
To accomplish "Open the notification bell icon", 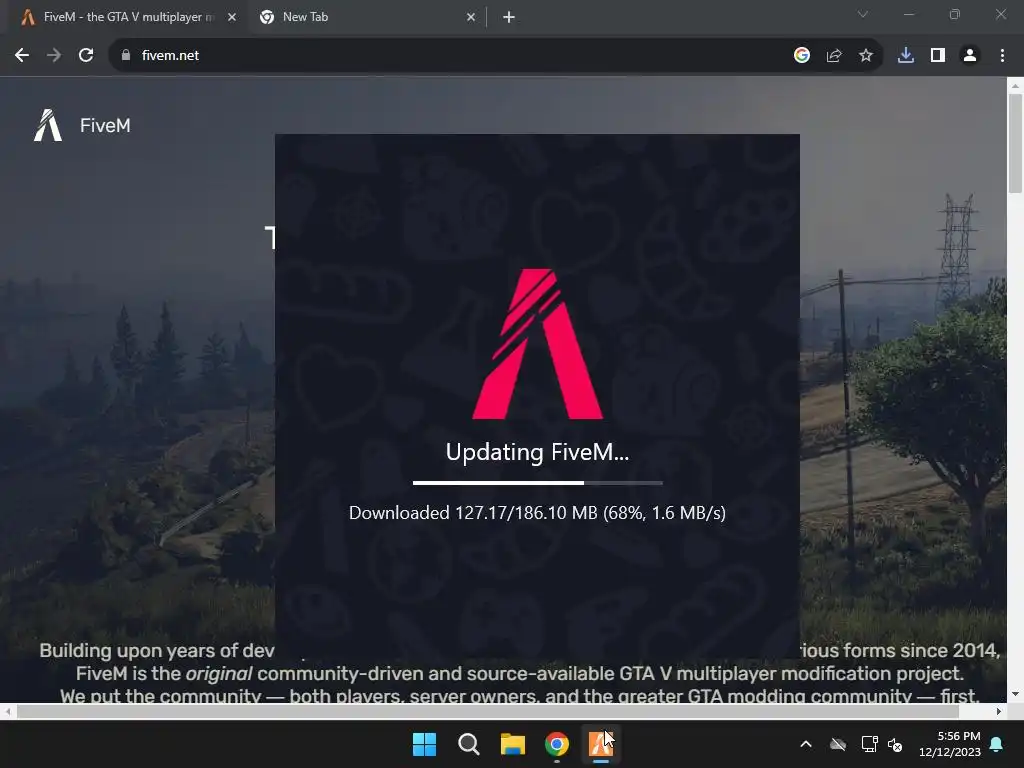I will pyautogui.click(x=997, y=744).
